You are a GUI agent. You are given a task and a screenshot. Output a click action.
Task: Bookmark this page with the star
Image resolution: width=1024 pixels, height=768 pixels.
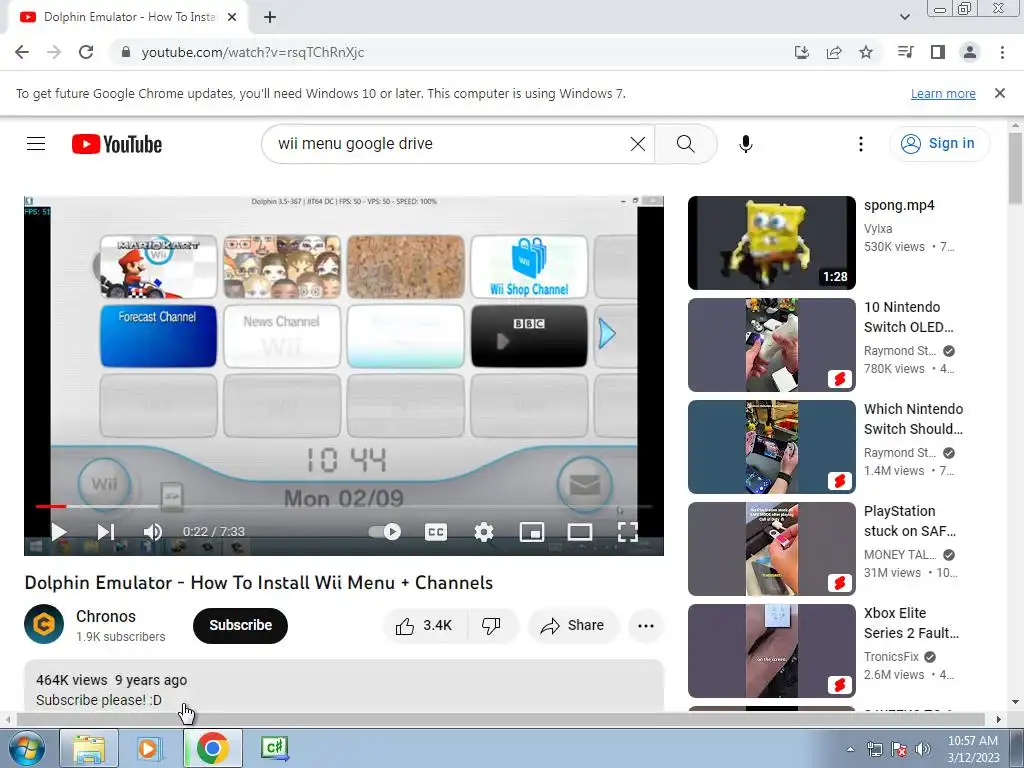(866, 52)
